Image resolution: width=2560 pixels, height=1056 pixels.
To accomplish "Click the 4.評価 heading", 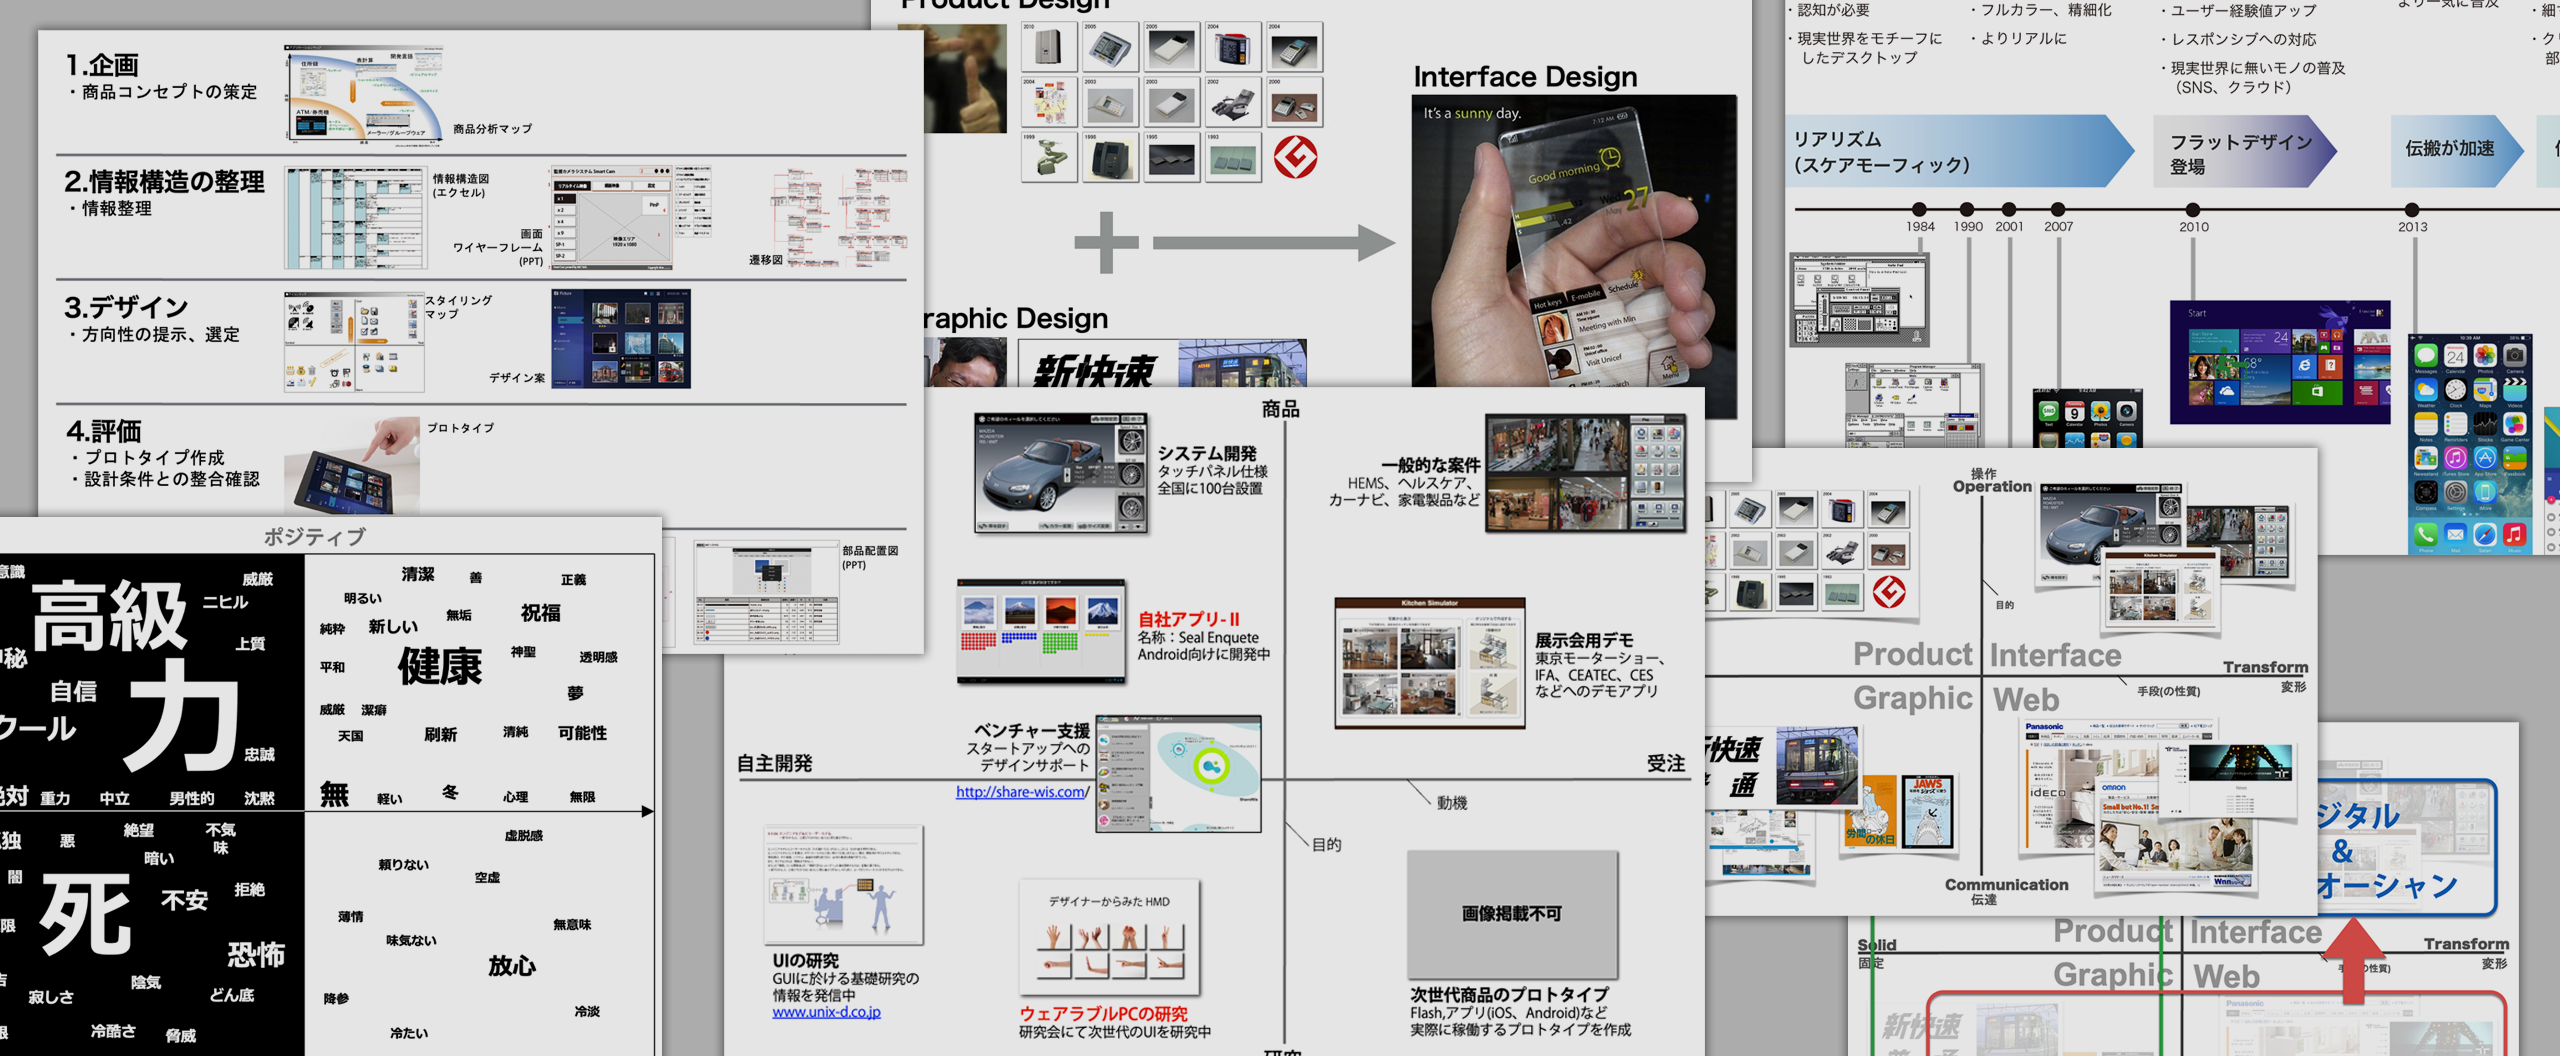I will [104, 431].
